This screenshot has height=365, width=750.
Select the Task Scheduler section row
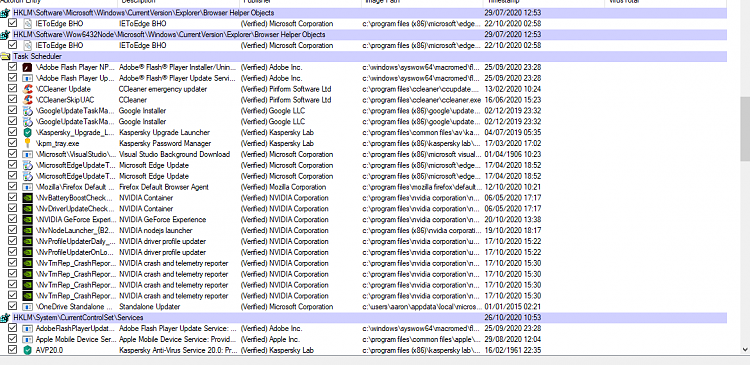click(364, 56)
